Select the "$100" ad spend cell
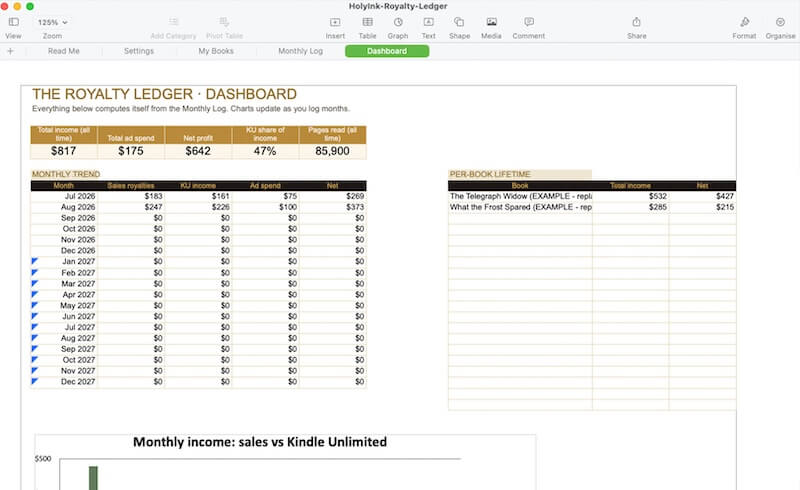 coord(265,207)
